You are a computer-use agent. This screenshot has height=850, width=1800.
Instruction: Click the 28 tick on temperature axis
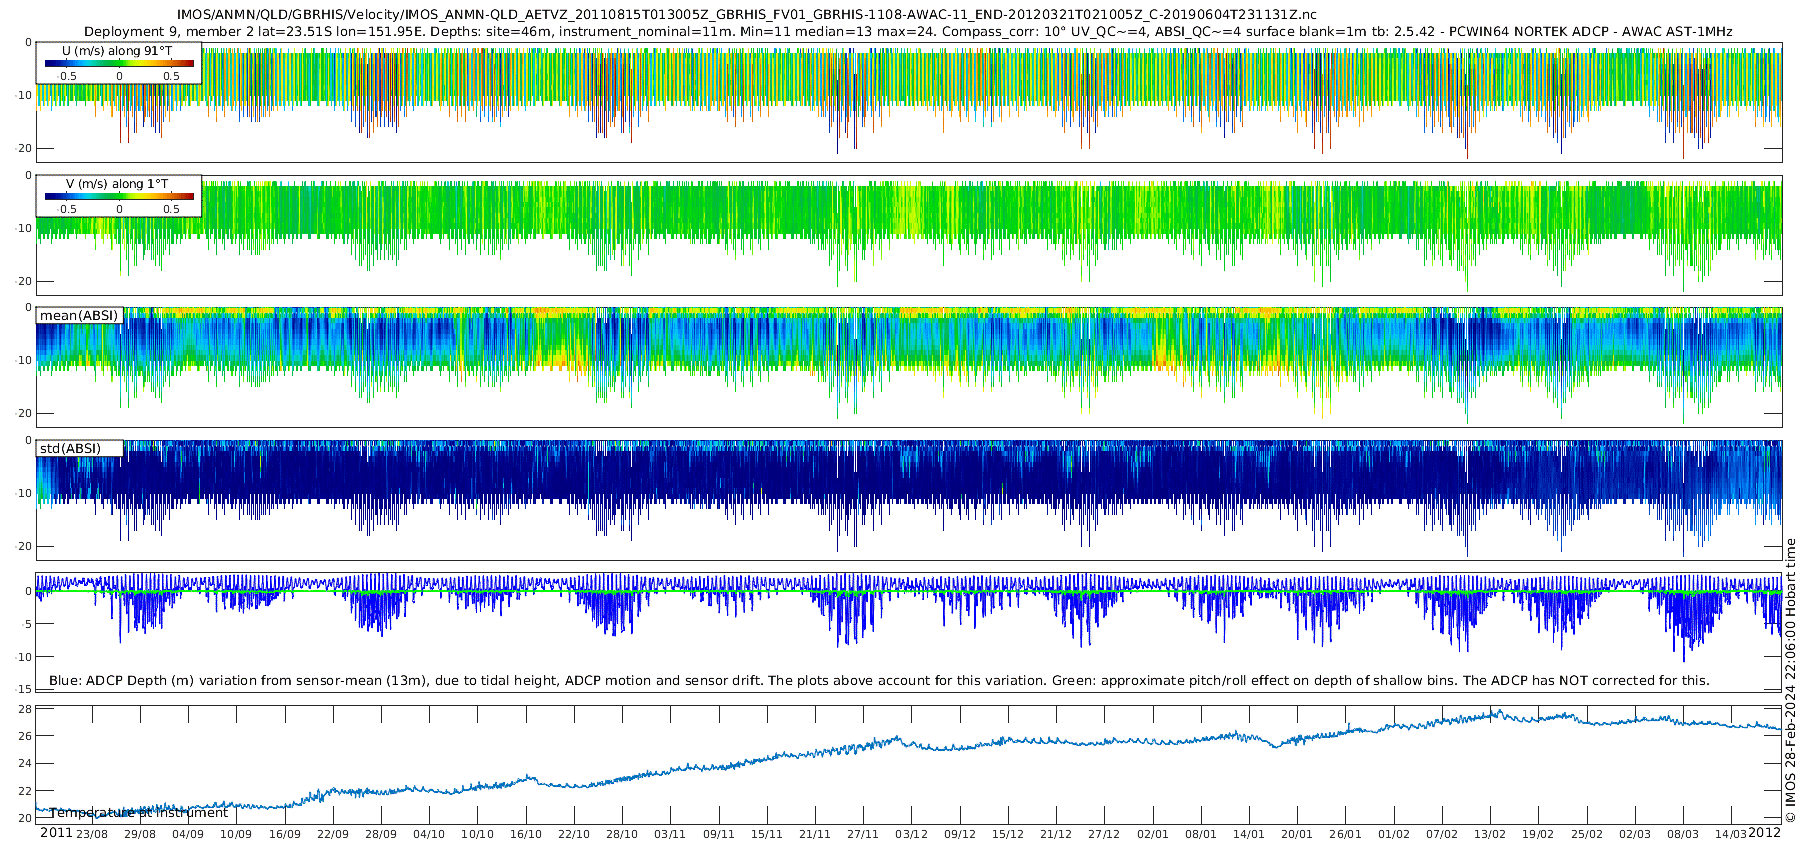(25, 709)
